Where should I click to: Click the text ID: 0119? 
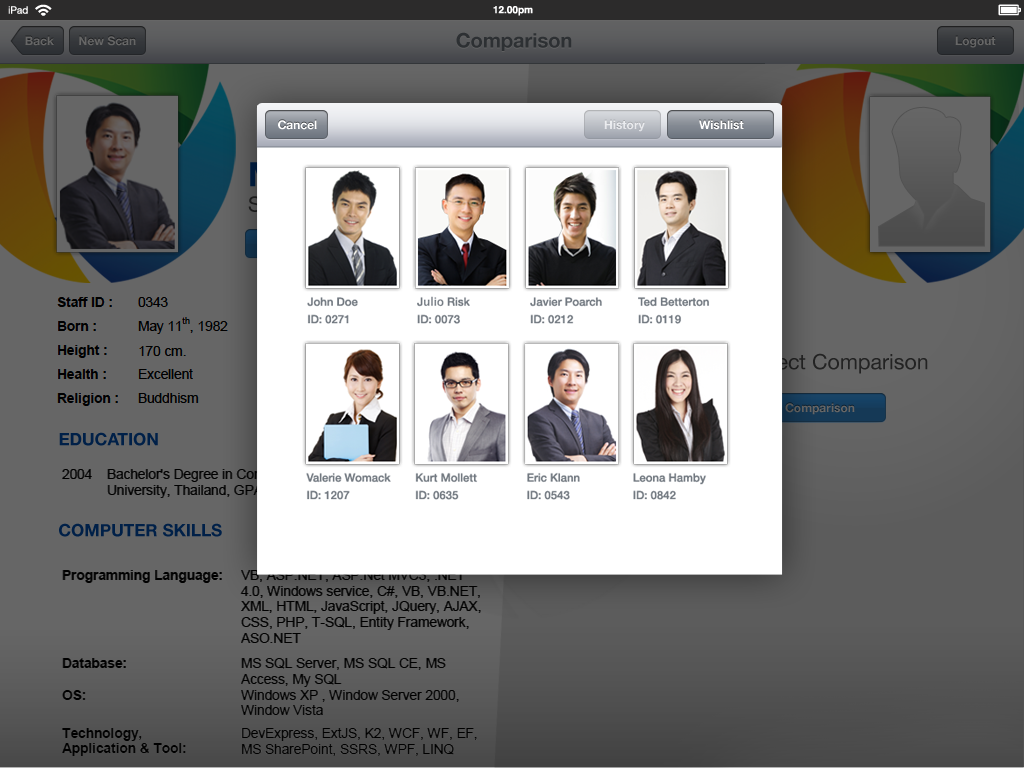click(x=660, y=319)
